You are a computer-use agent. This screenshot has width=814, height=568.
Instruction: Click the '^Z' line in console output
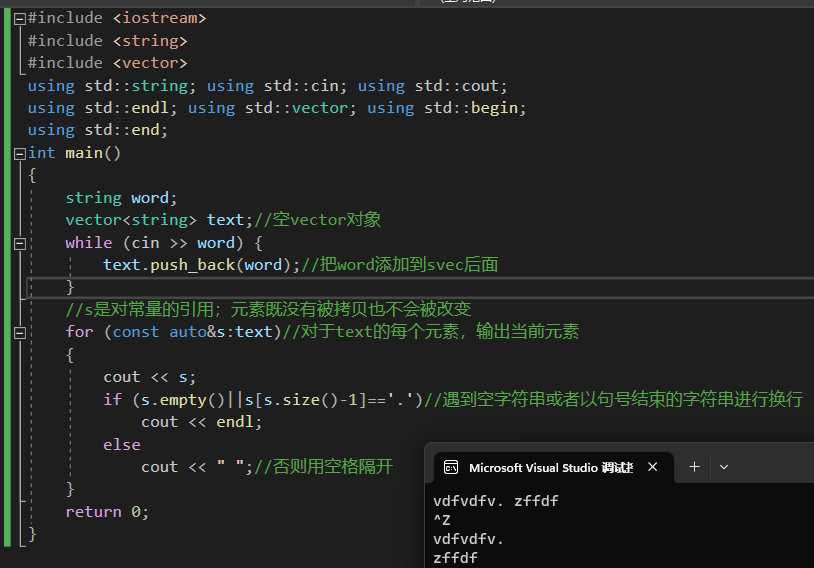click(x=442, y=520)
